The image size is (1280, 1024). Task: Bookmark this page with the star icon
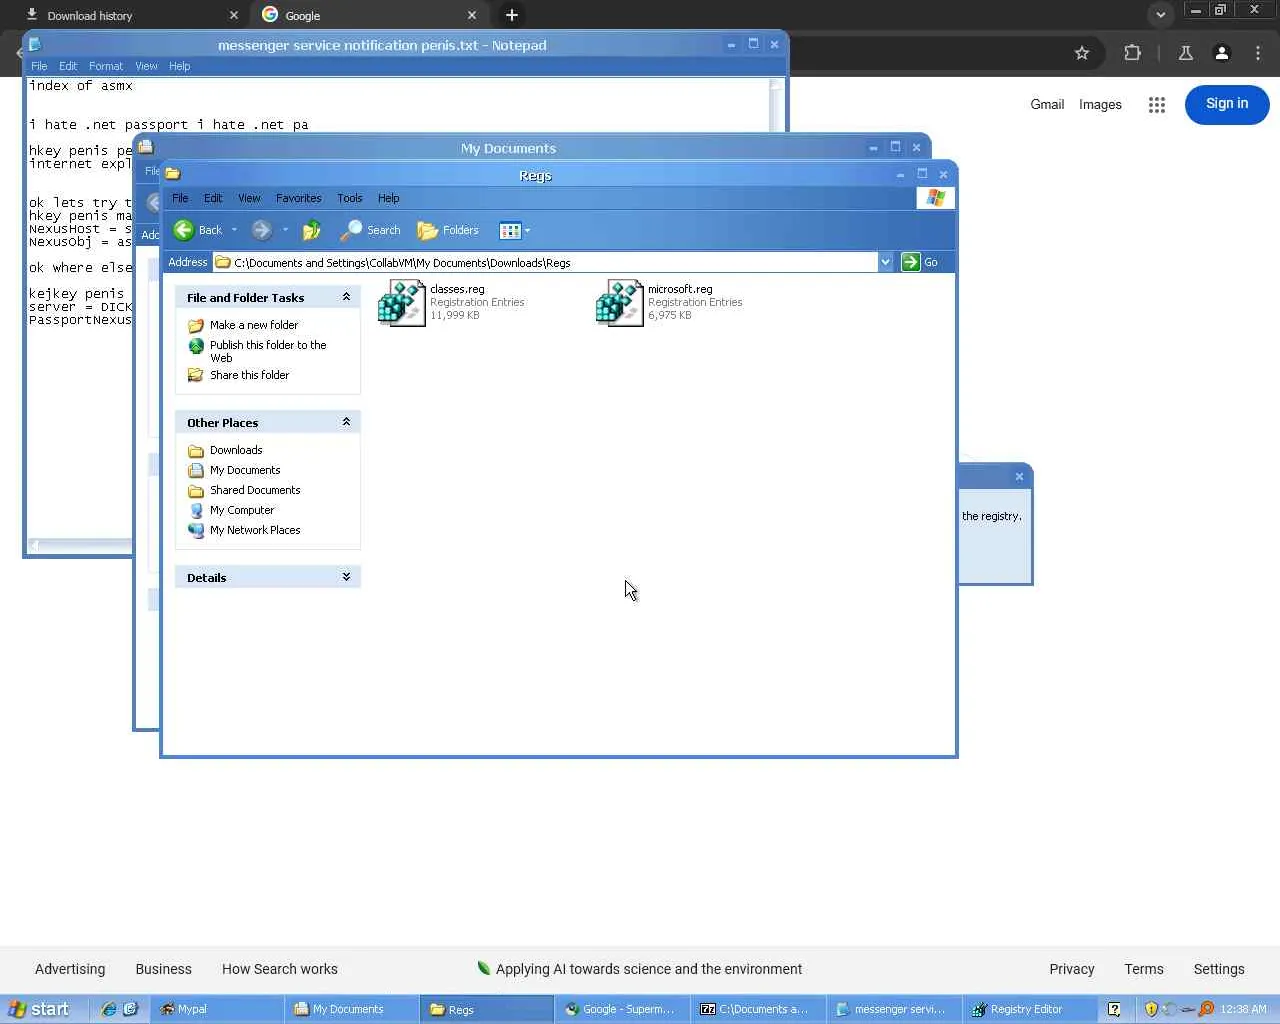1082,53
